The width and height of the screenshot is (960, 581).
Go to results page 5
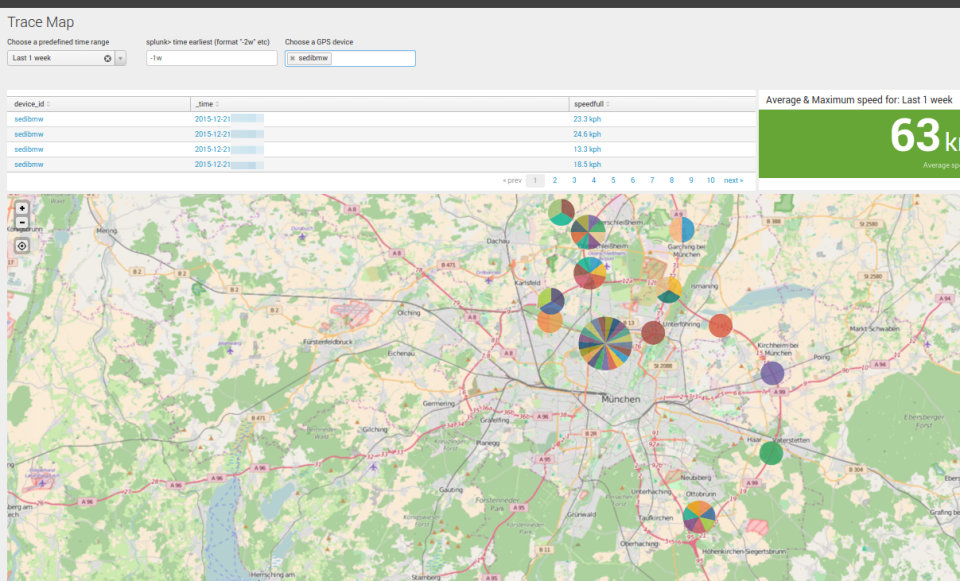(x=613, y=181)
